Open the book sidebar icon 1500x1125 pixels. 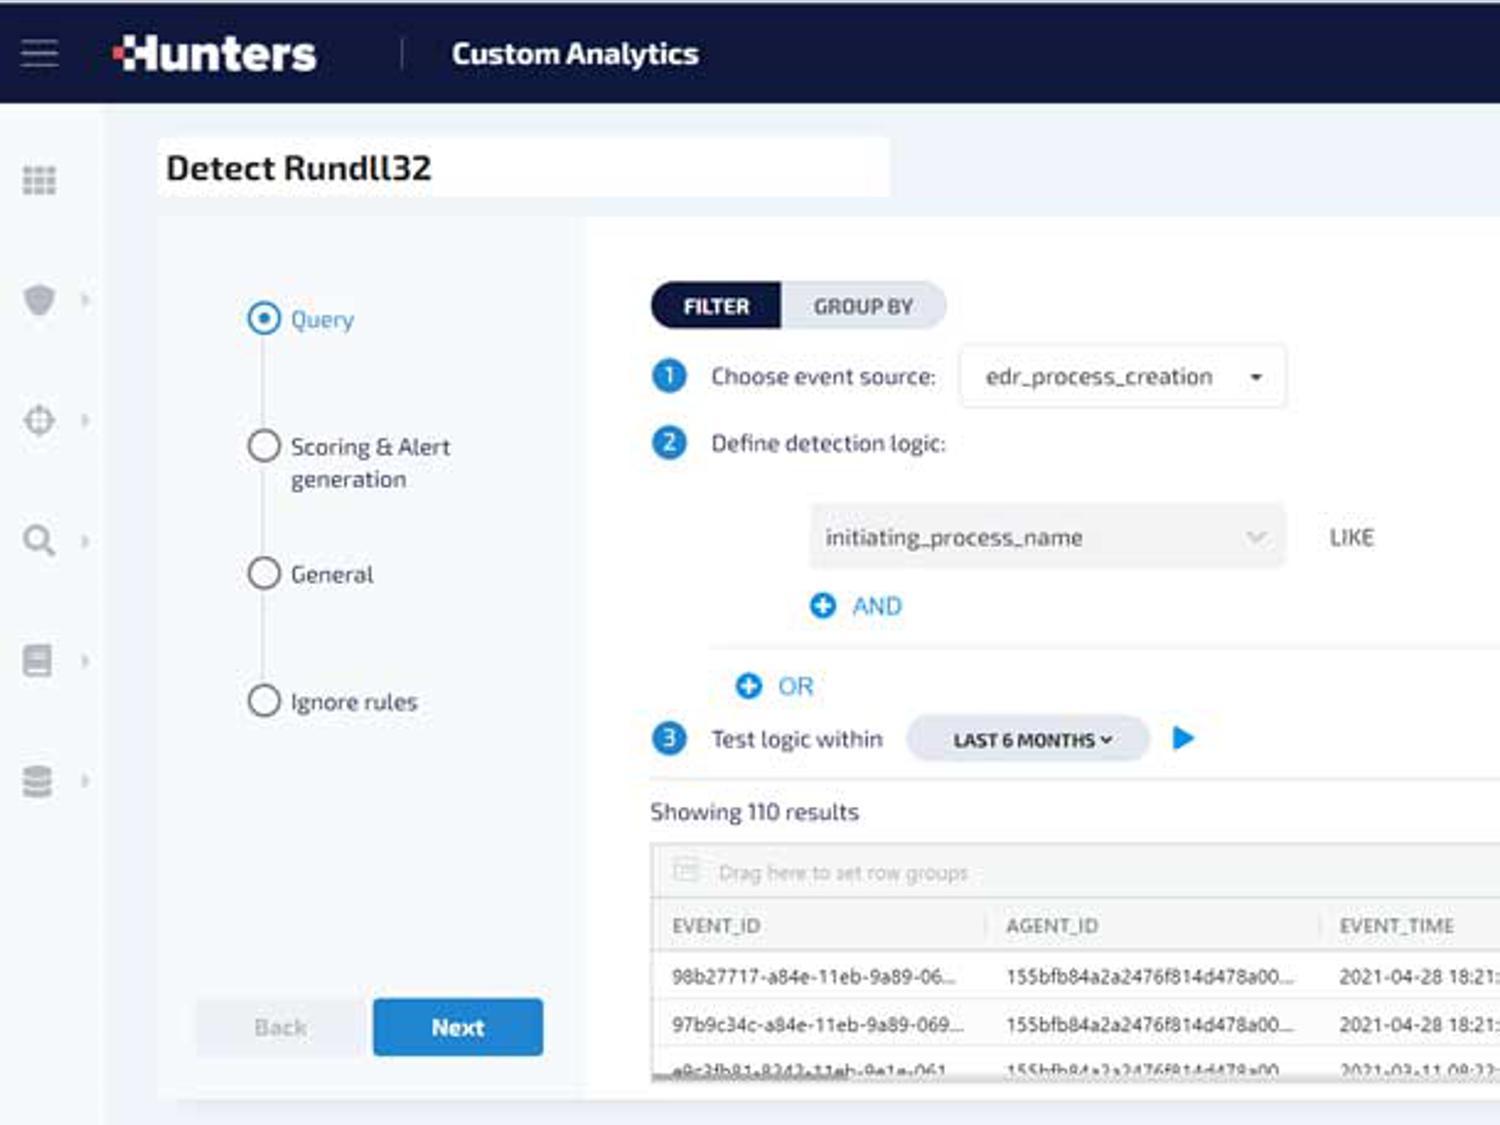coord(38,660)
